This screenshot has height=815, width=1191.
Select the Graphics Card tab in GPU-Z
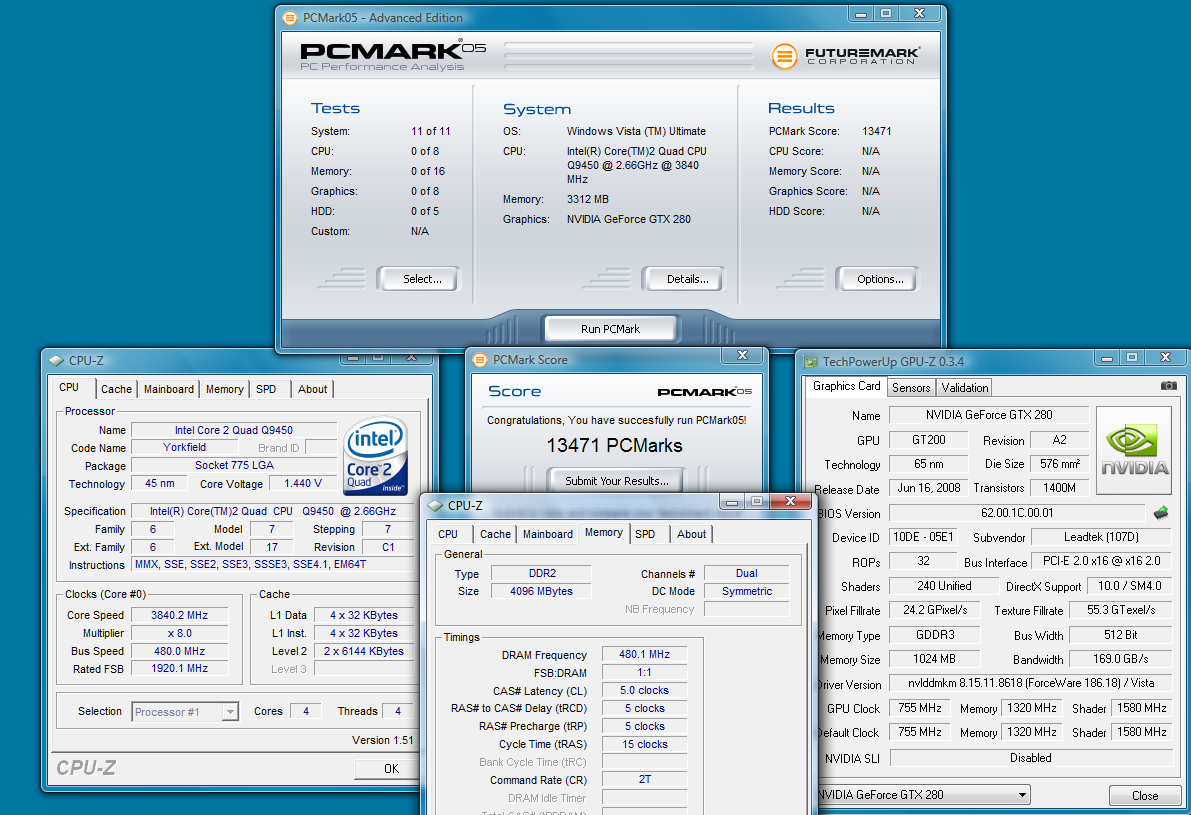click(x=846, y=386)
